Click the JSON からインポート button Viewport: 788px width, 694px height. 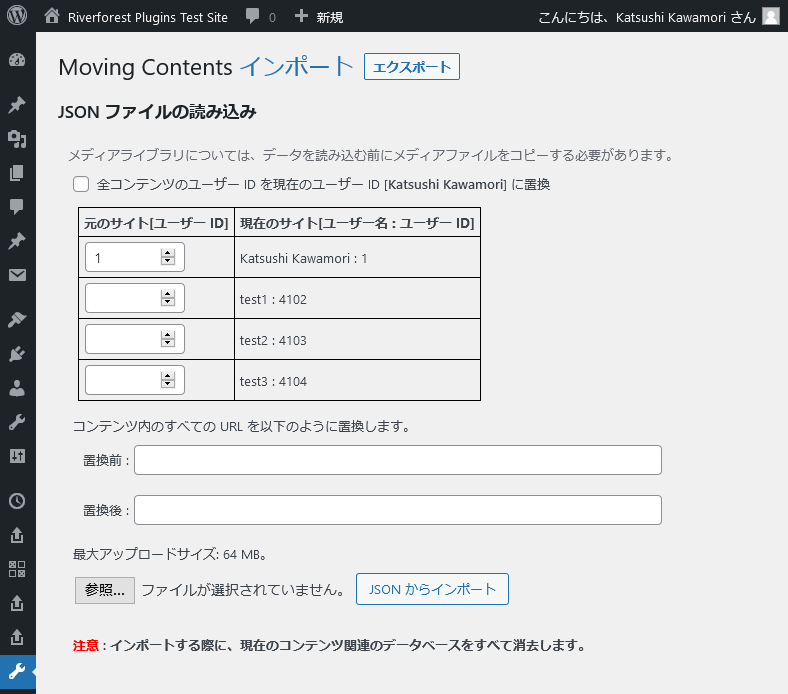pyautogui.click(x=432, y=589)
